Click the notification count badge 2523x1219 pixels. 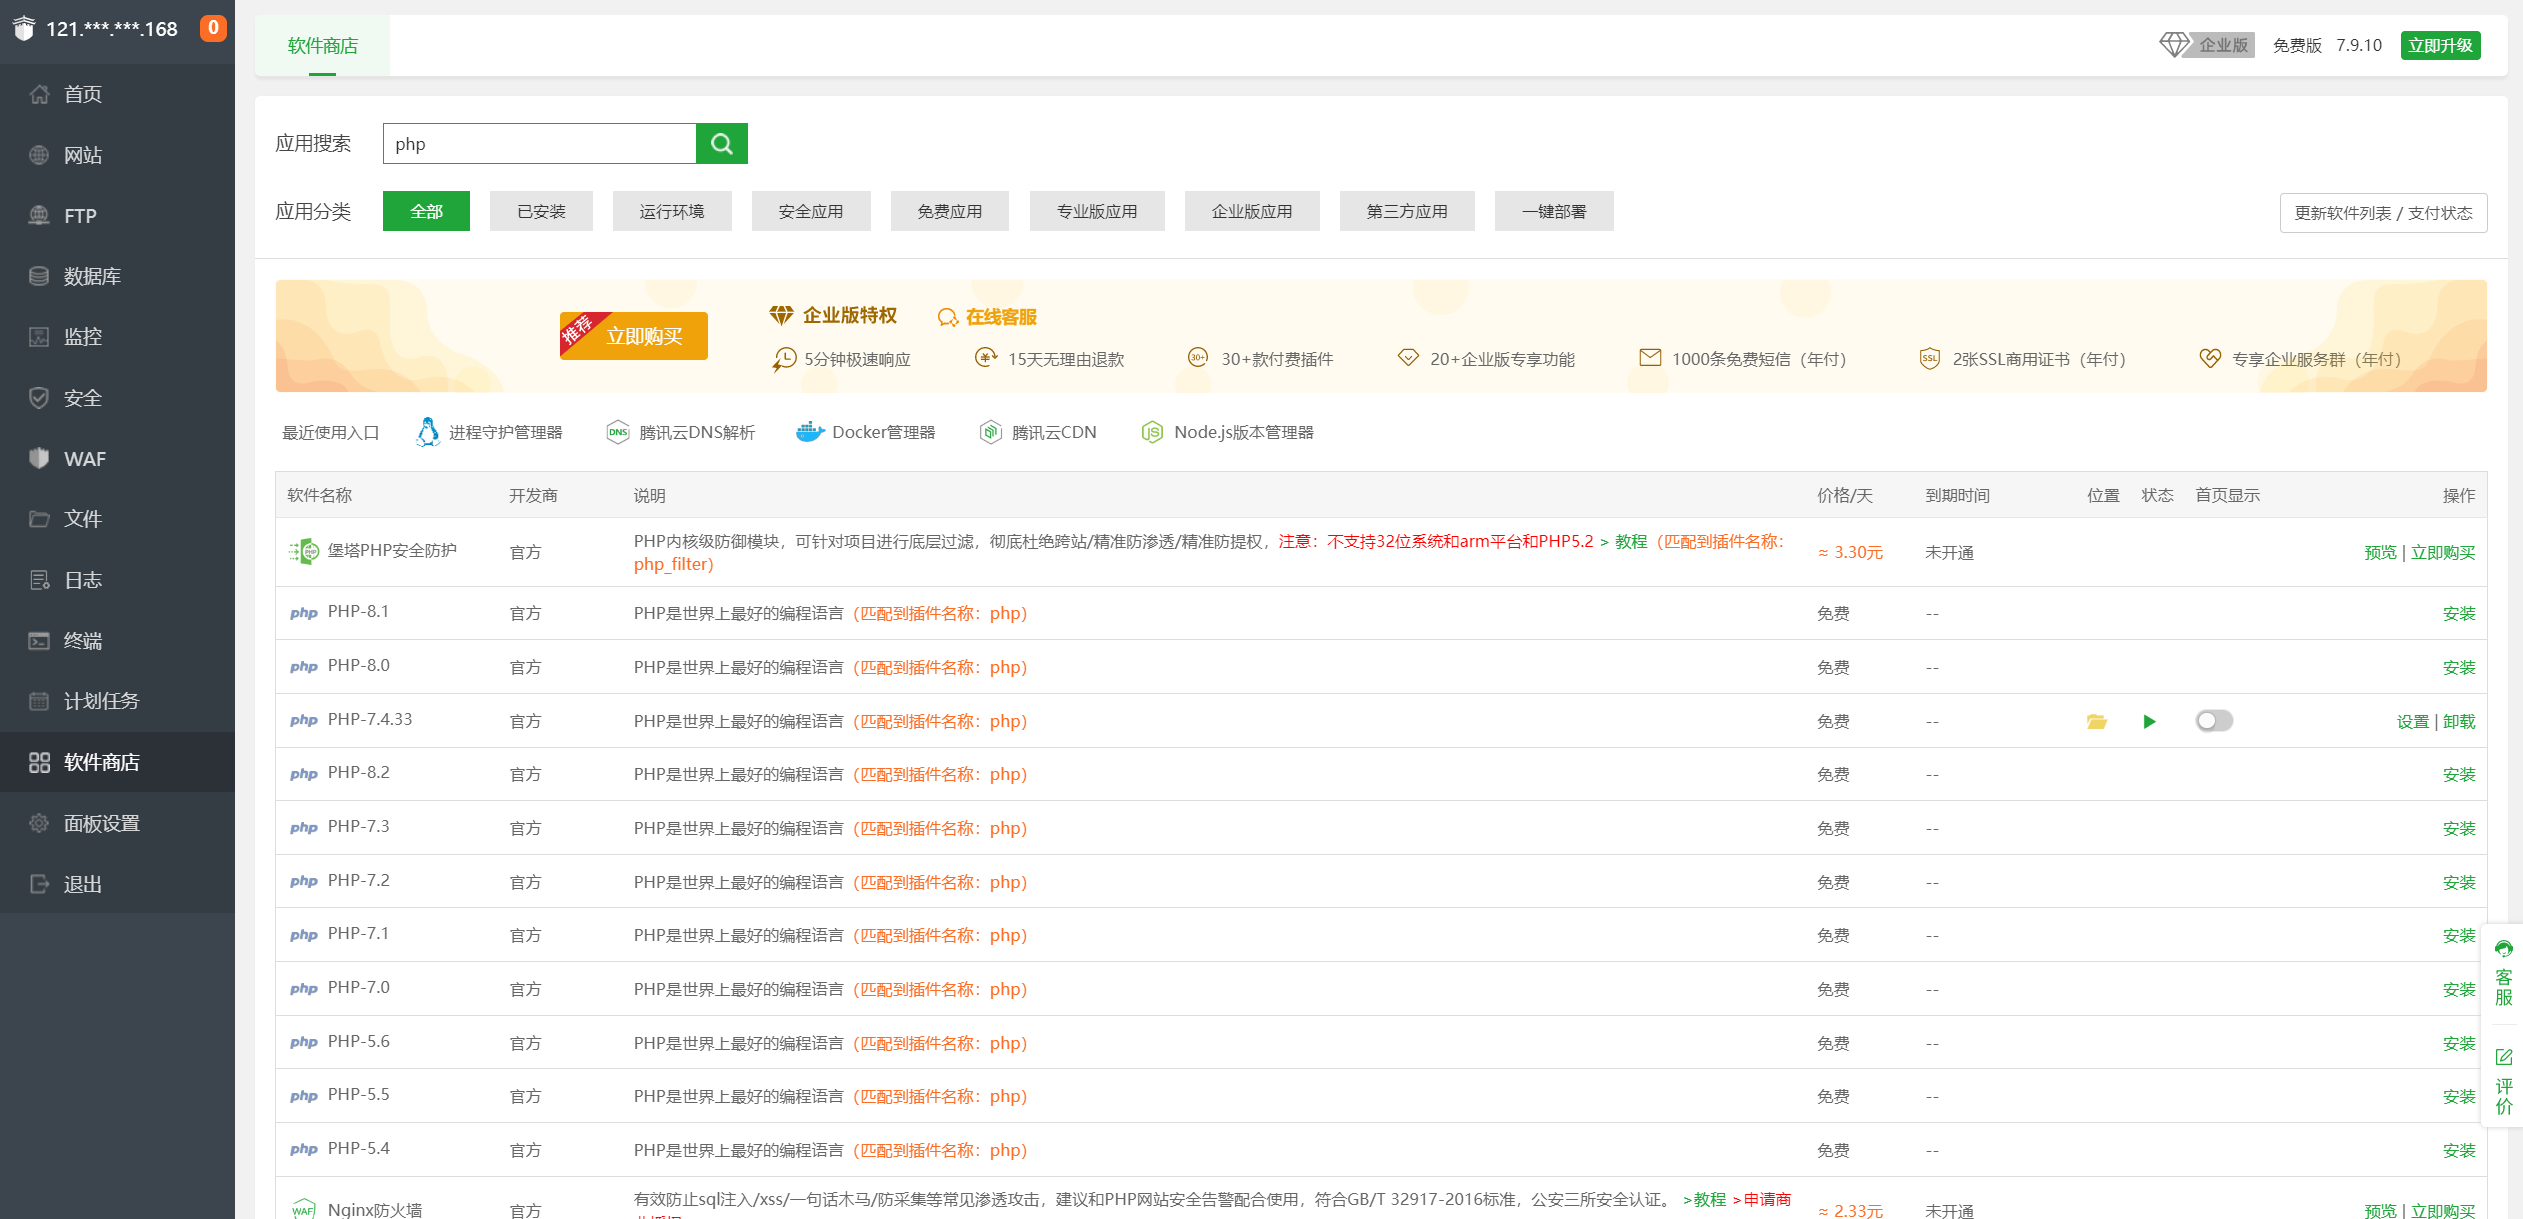pyautogui.click(x=213, y=28)
